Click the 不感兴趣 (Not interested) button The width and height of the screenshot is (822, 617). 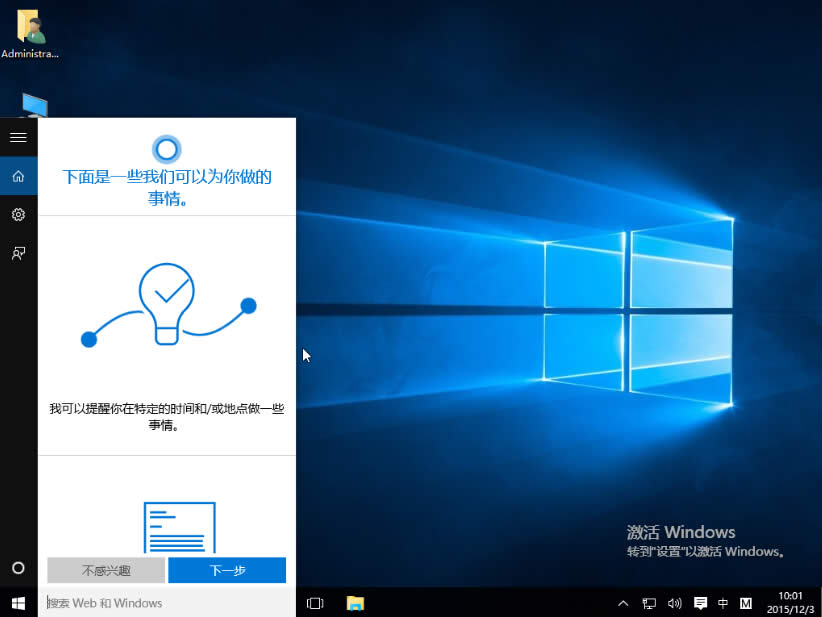104,569
